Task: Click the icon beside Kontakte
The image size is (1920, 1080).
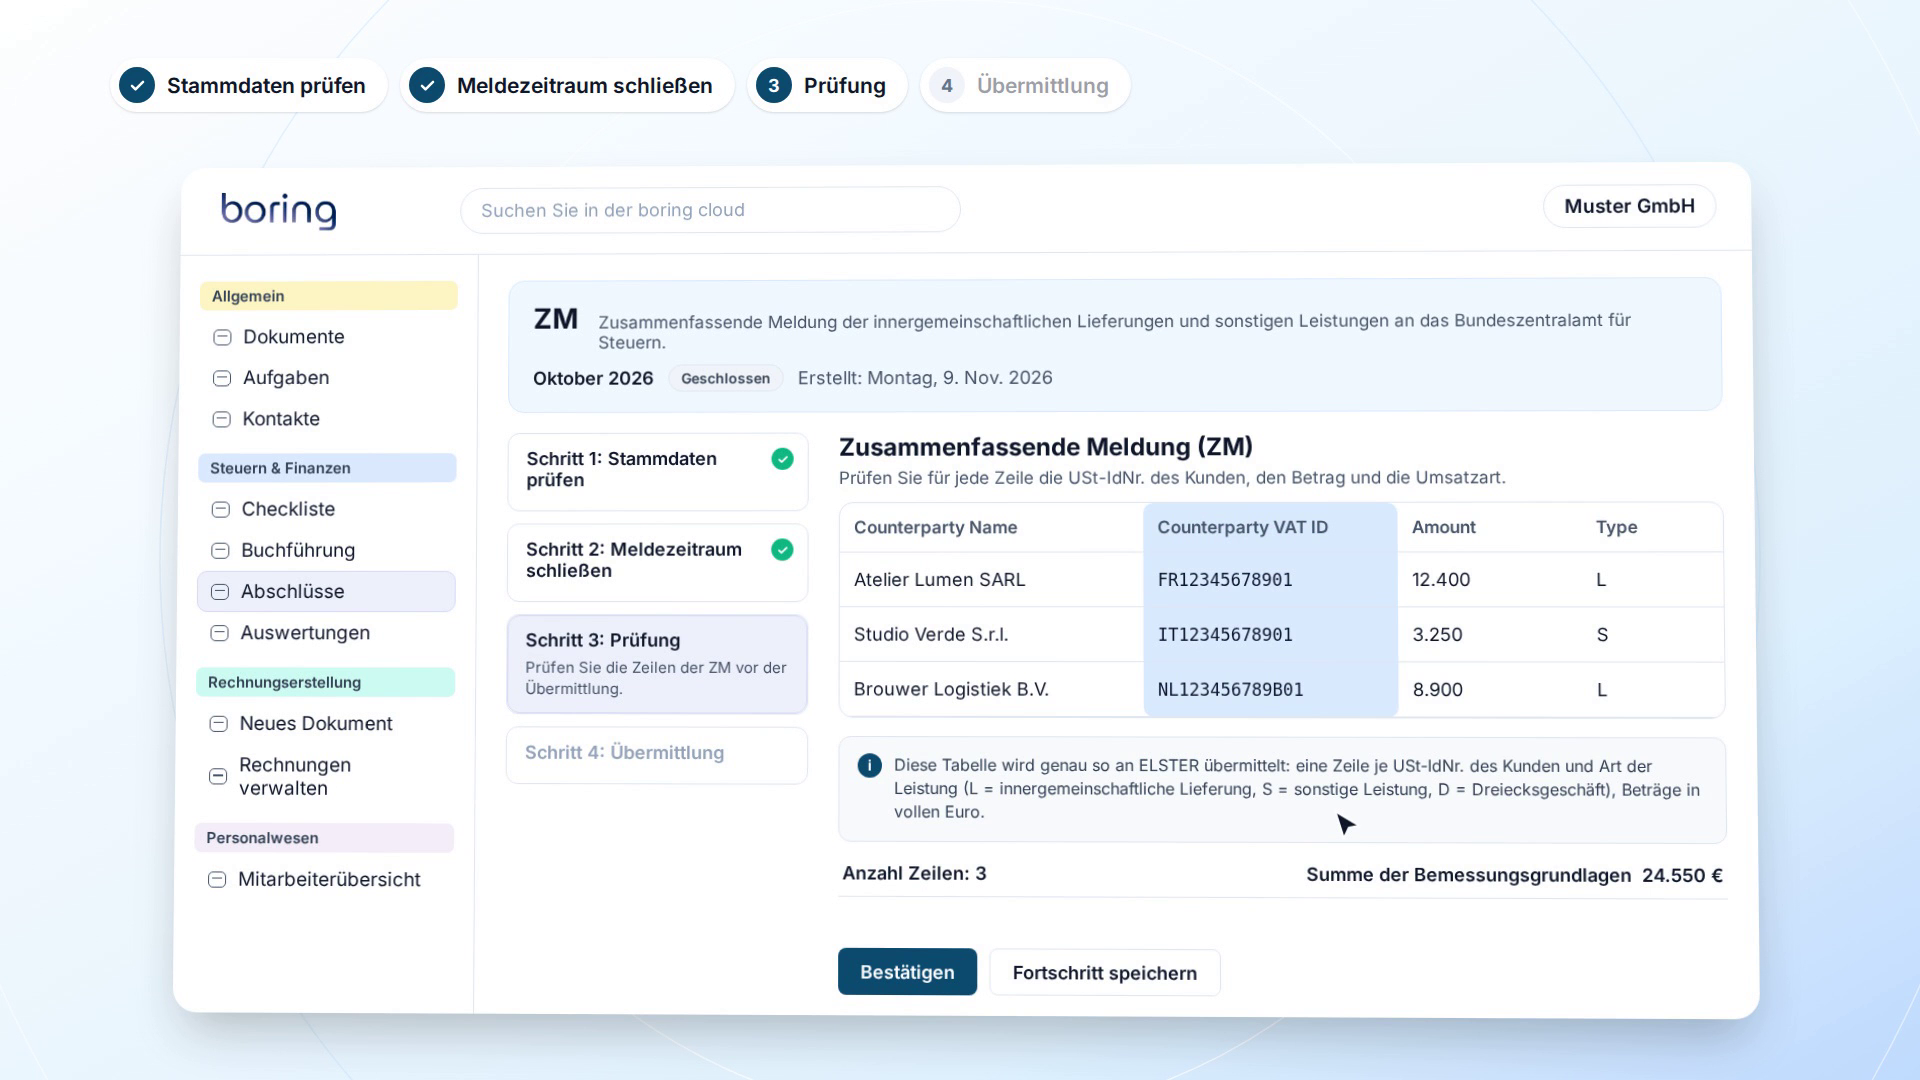Action: tap(222, 419)
